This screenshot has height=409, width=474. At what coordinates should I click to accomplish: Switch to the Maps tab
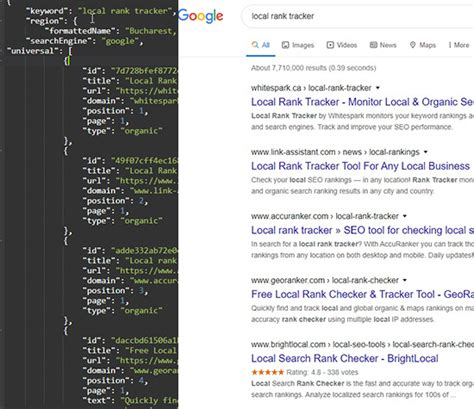click(423, 45)
